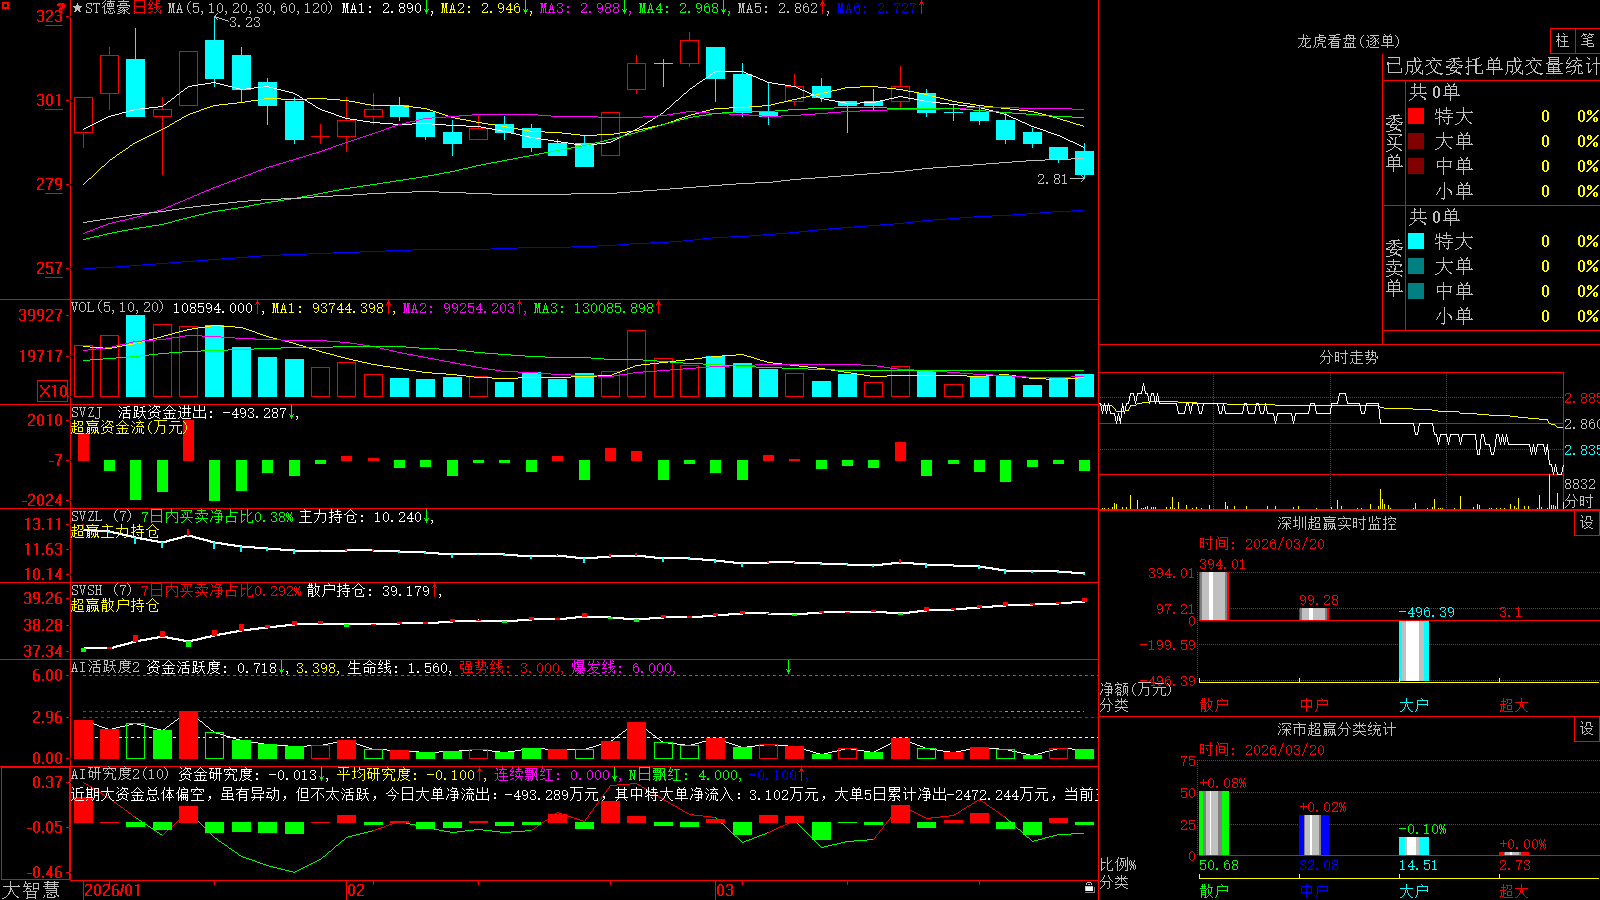Click the AI研究度2(10) indicator name
The width and height of the screenshot is (1600, 900).
pos(120,774)
